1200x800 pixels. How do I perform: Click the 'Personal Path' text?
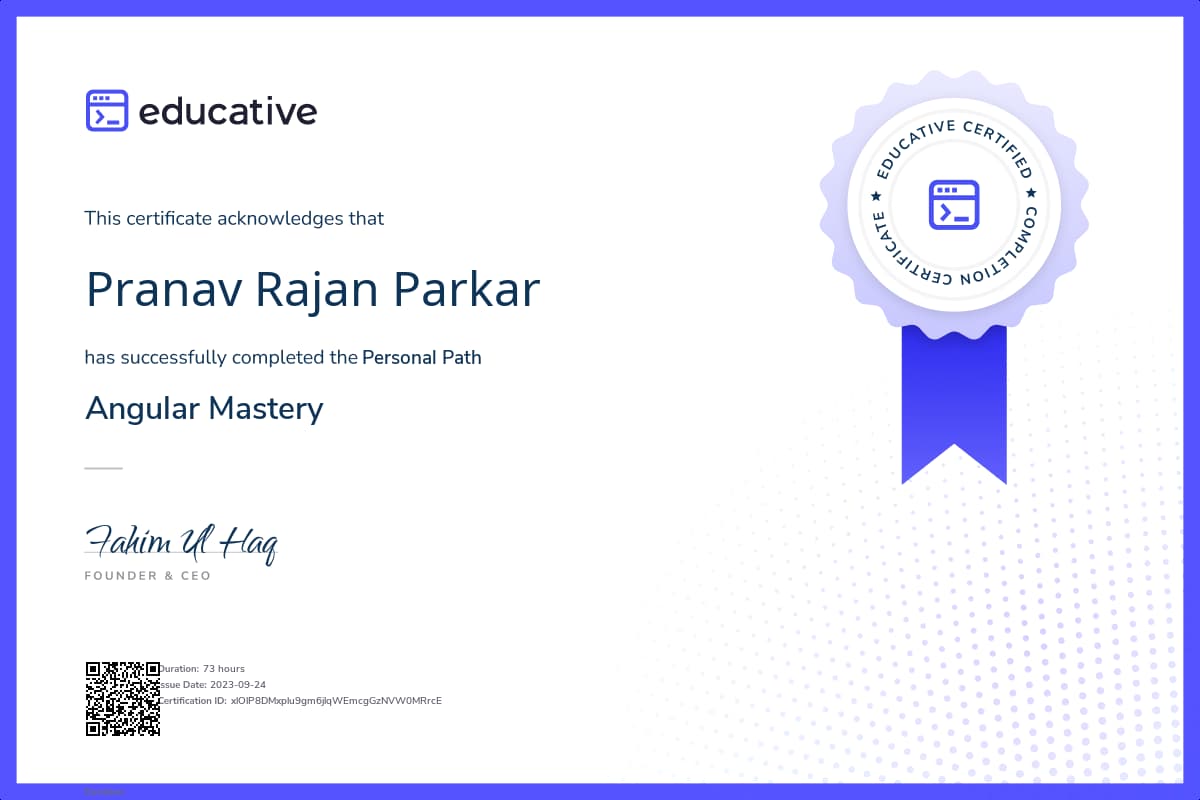tap(422, 357)
